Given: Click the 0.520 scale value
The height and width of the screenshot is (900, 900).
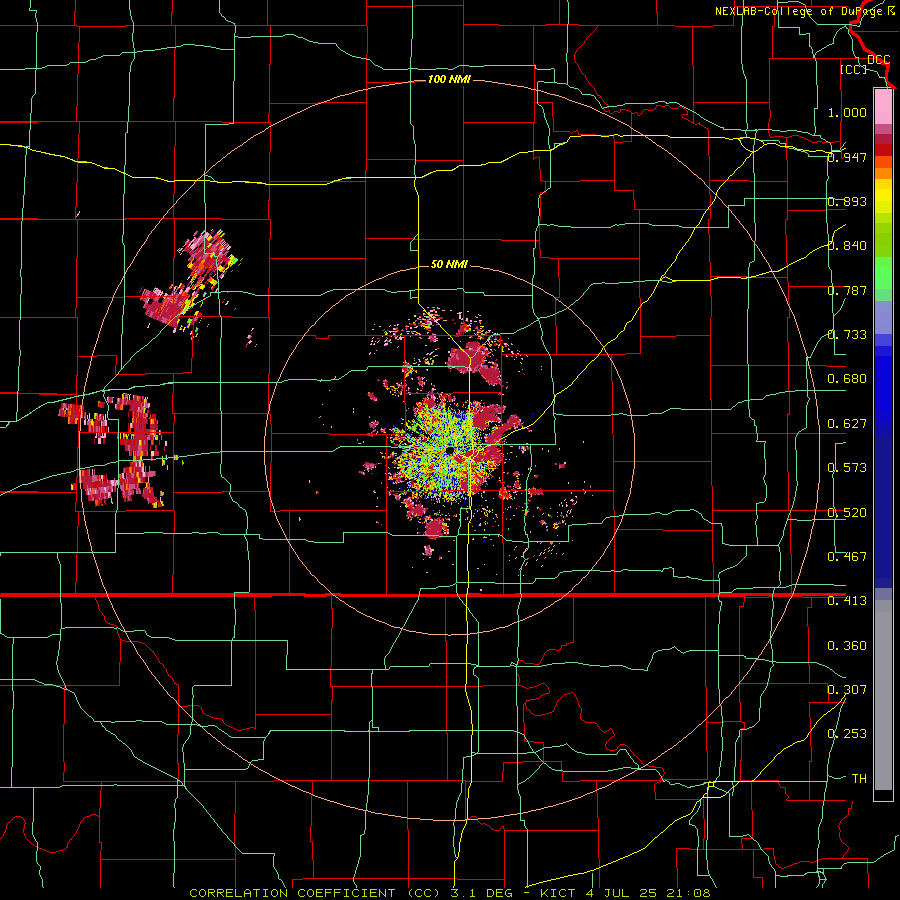Looking at the screenshot, I should coord(847,513).
